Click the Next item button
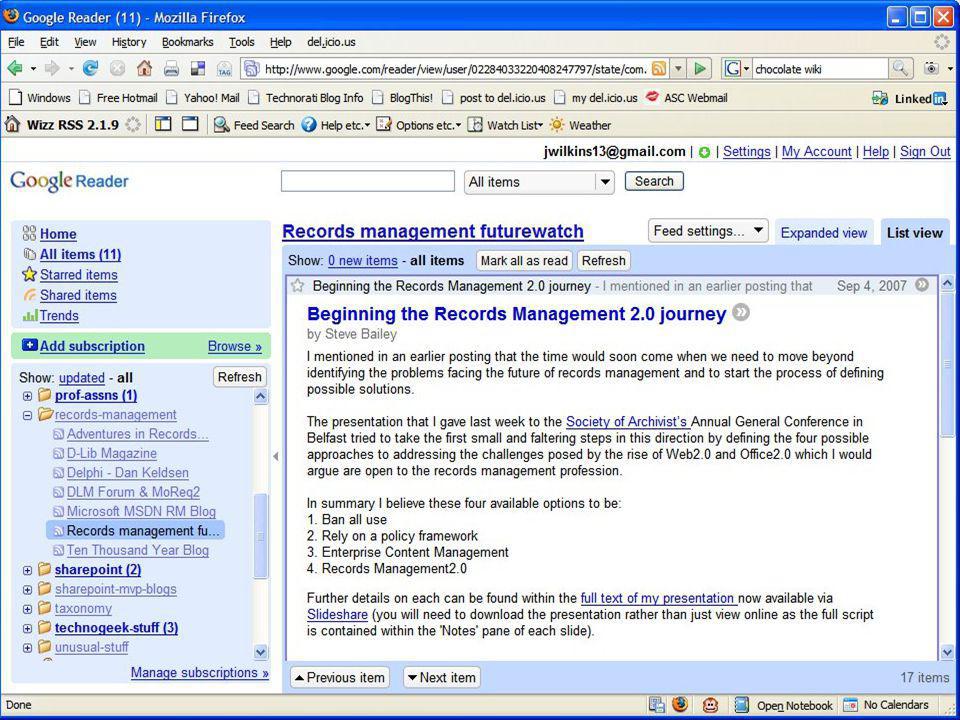The height and width of the screenshot is (720, 960). (442, 677)
